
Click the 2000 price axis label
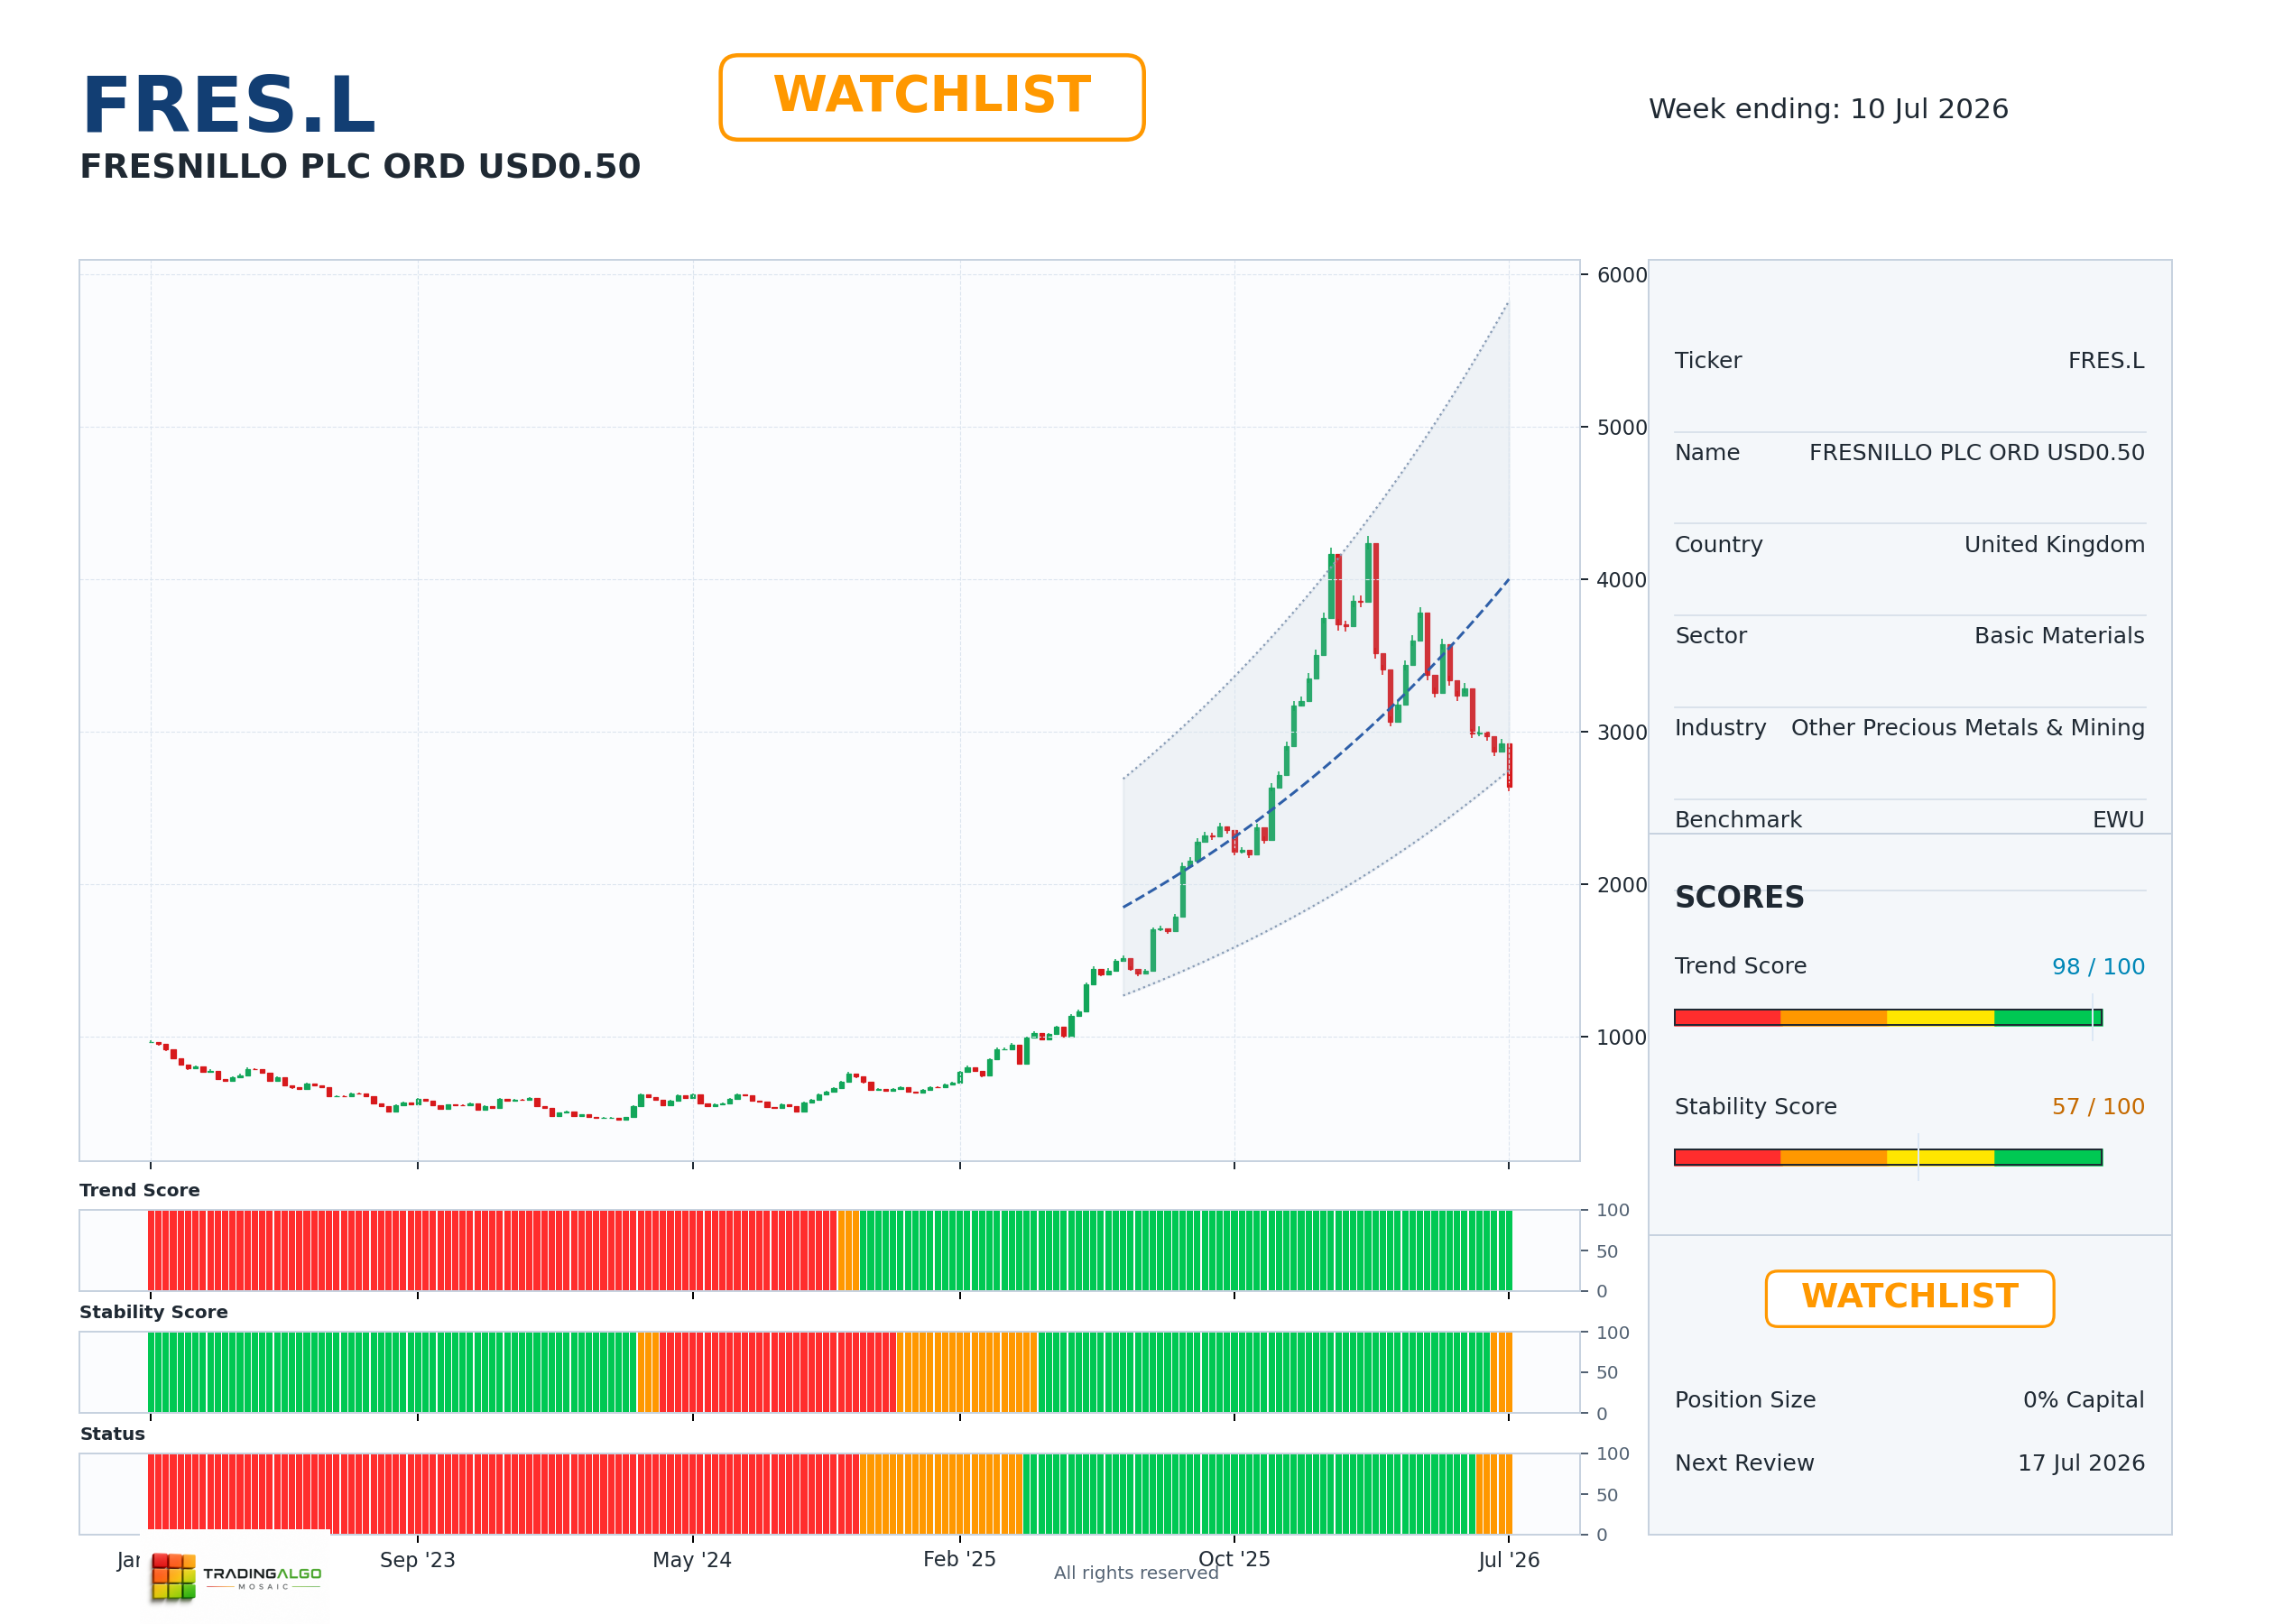1621,885
